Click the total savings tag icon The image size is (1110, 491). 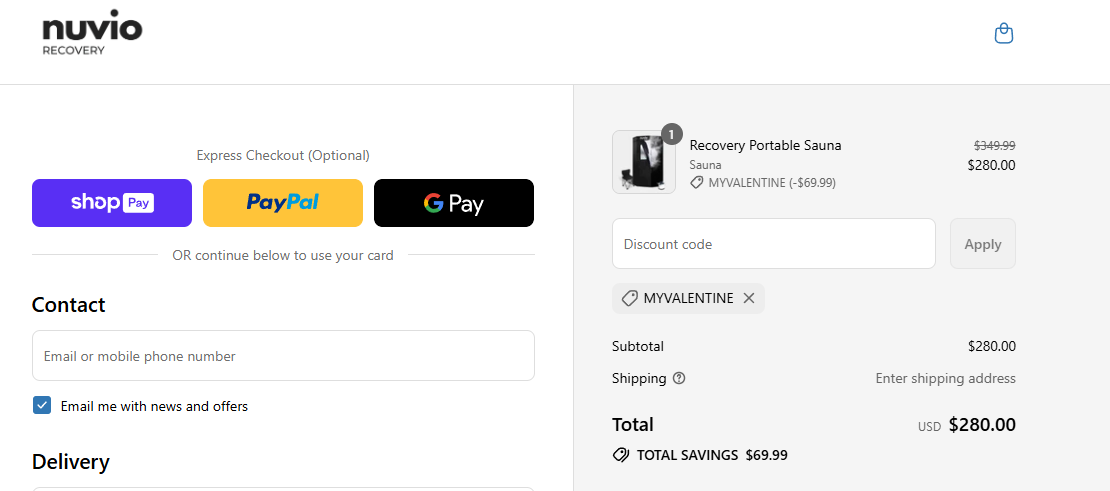[x=621, y=455]
